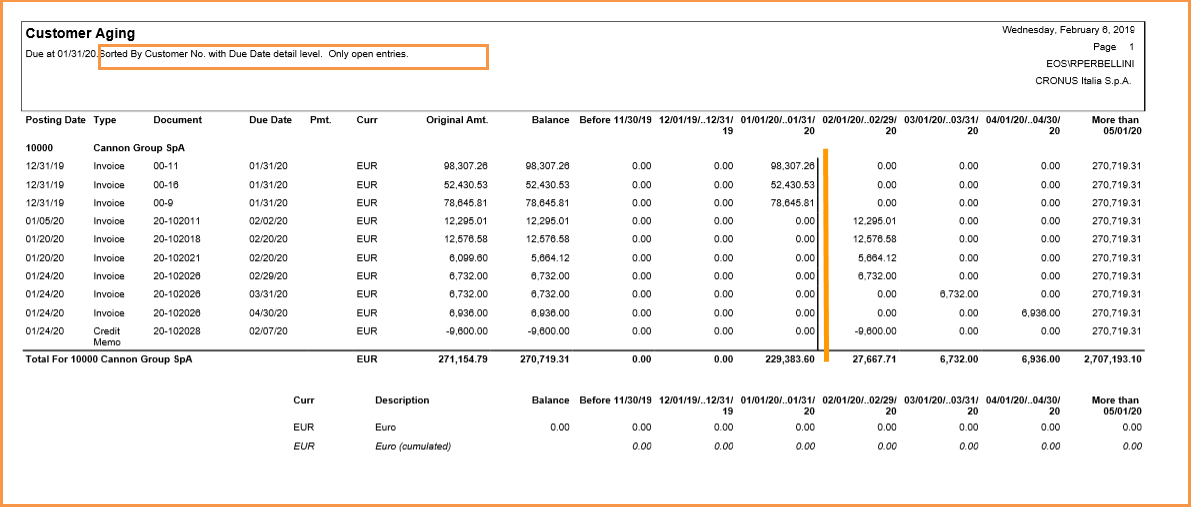The width and height of the screenshot is (1191, 507).
Task: Click the 04/30/20 due date cell
Action: (267, 313)
